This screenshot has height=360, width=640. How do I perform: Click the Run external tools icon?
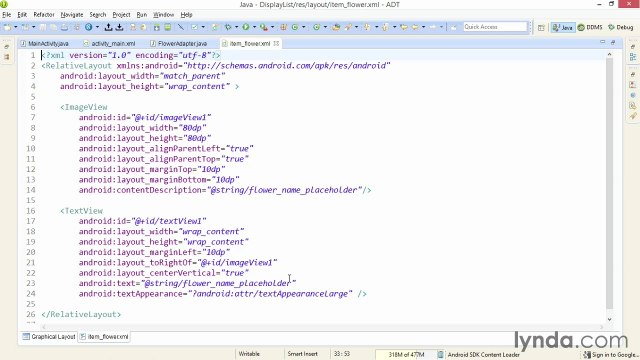point(264,27)
